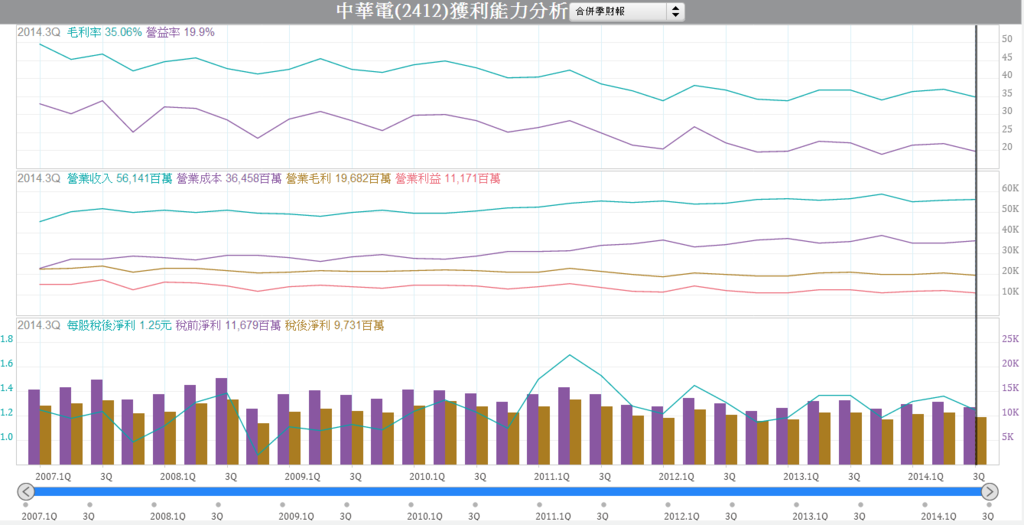Click the 5K value on the profit axis
This screenshot has height=525, width=1024.
click(1008, 437)
